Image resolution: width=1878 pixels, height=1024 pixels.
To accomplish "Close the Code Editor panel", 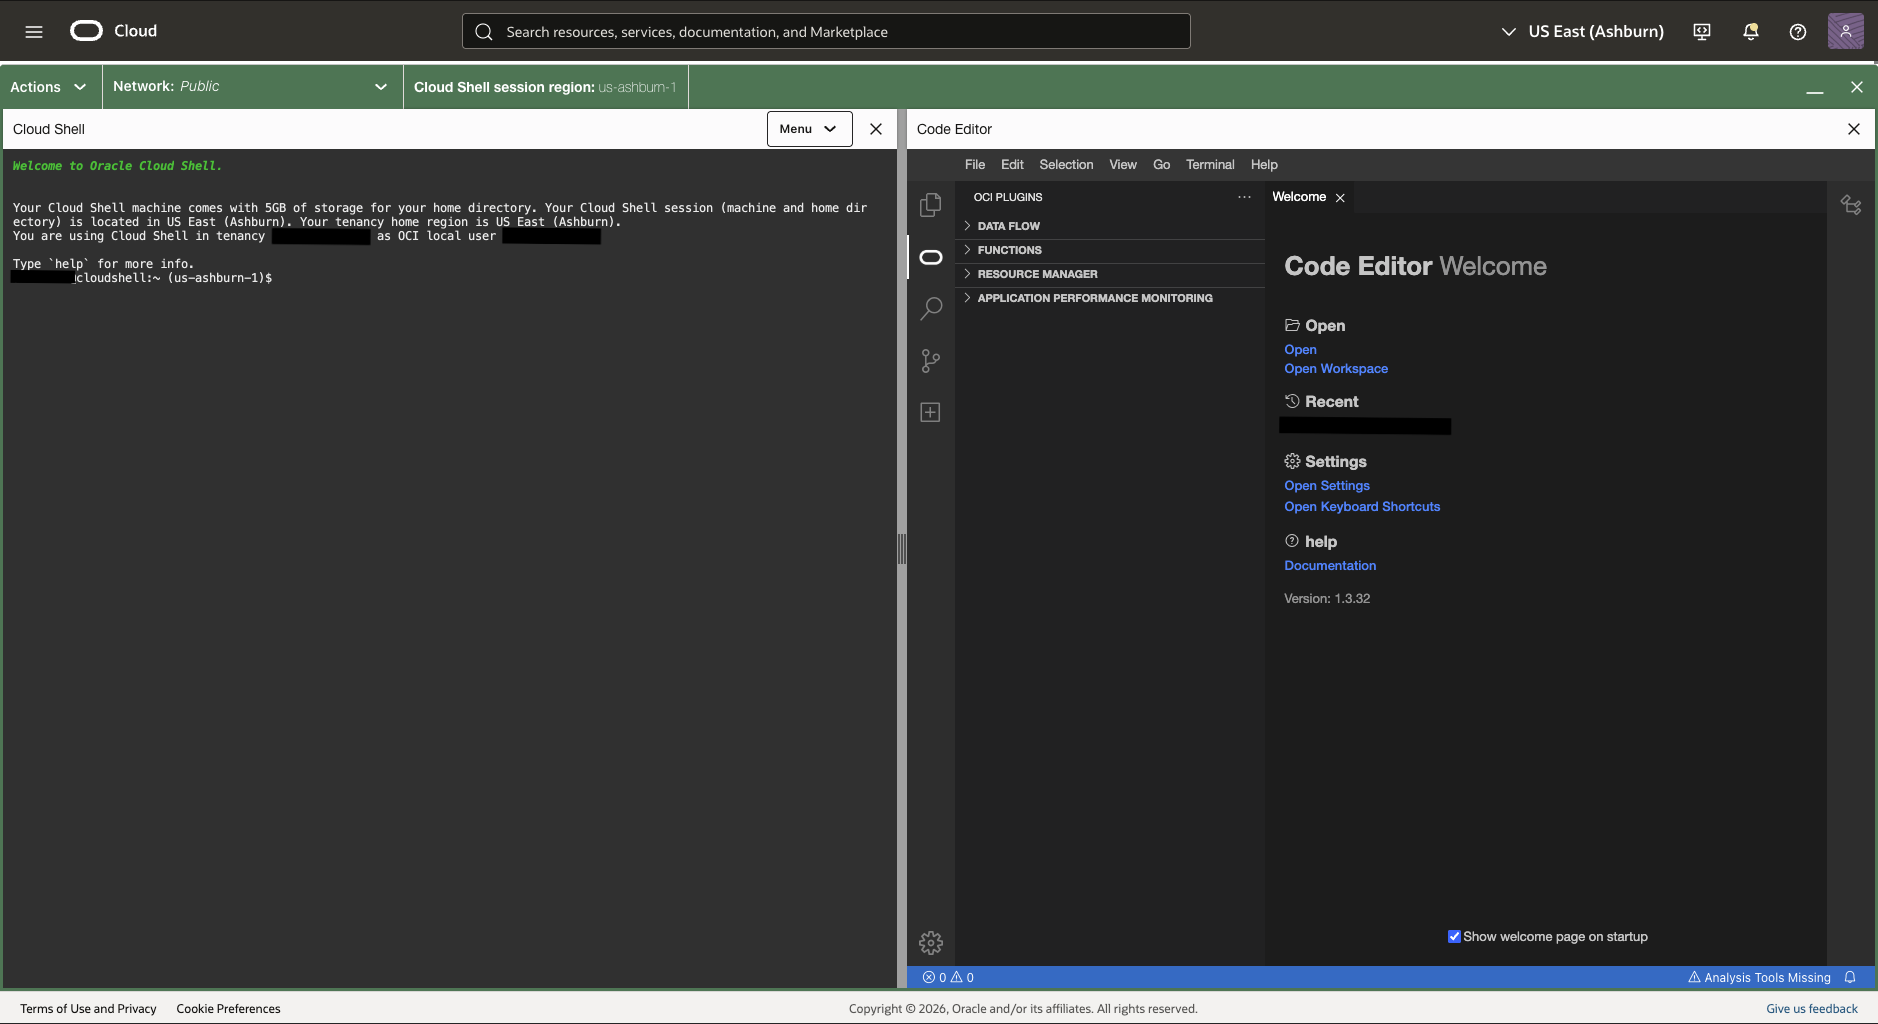I will [1854, 129].
